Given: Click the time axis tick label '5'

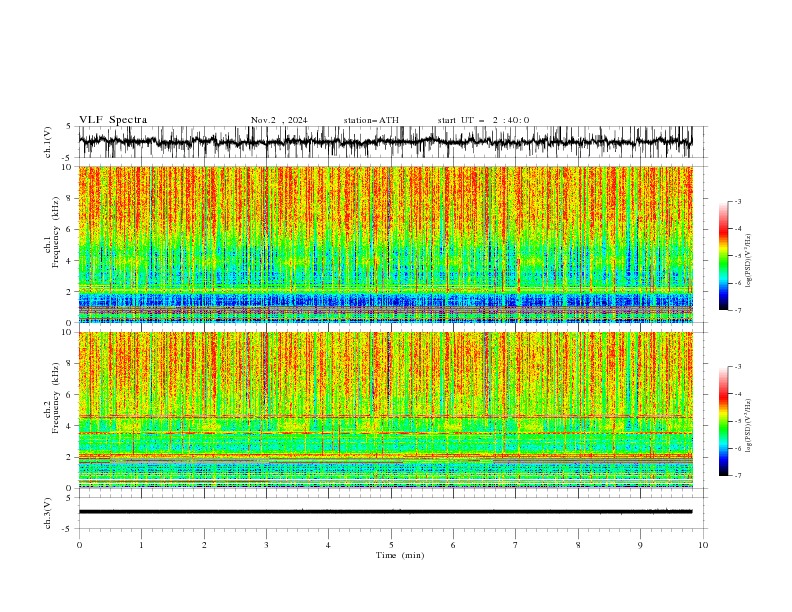Looking at the screenshot, I should pos(391,545).
